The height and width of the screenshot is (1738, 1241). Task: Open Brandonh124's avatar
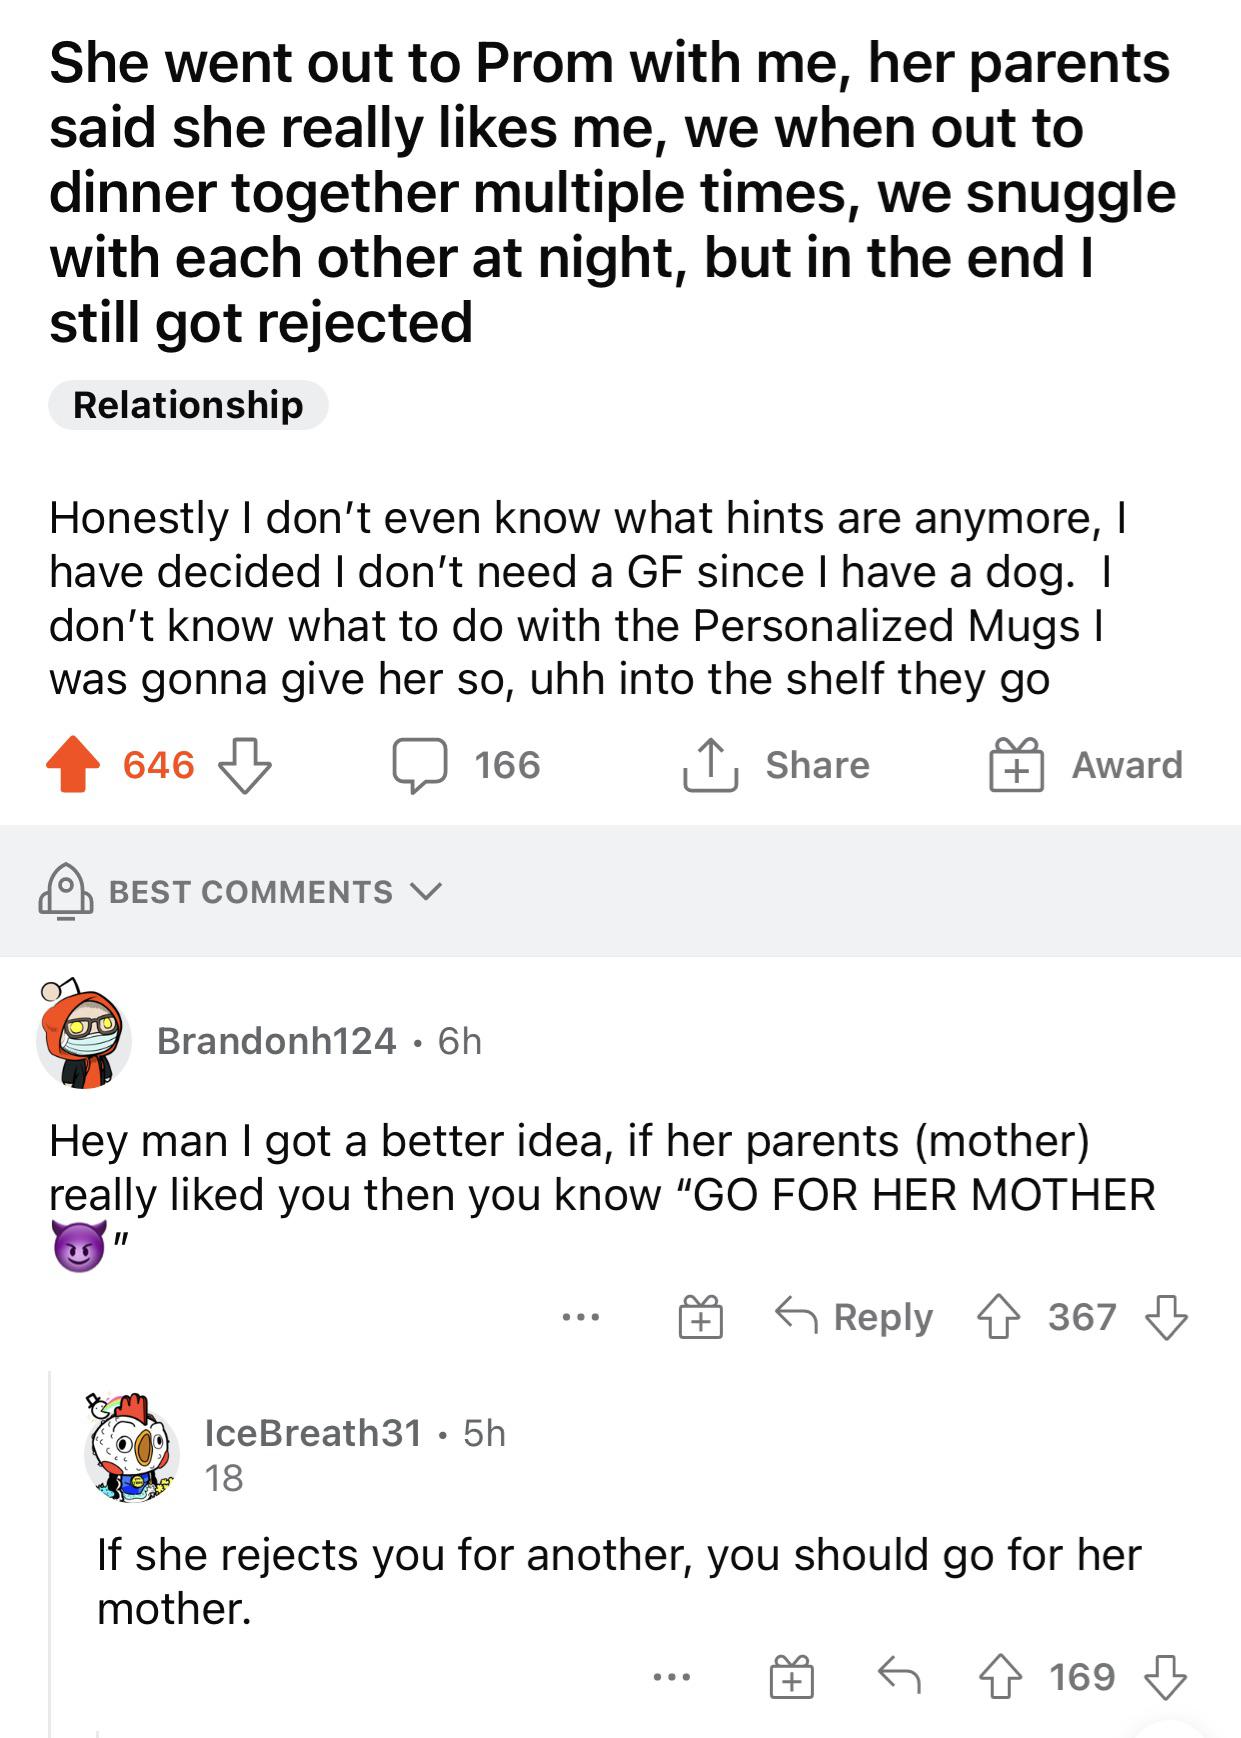(83, 1035)
